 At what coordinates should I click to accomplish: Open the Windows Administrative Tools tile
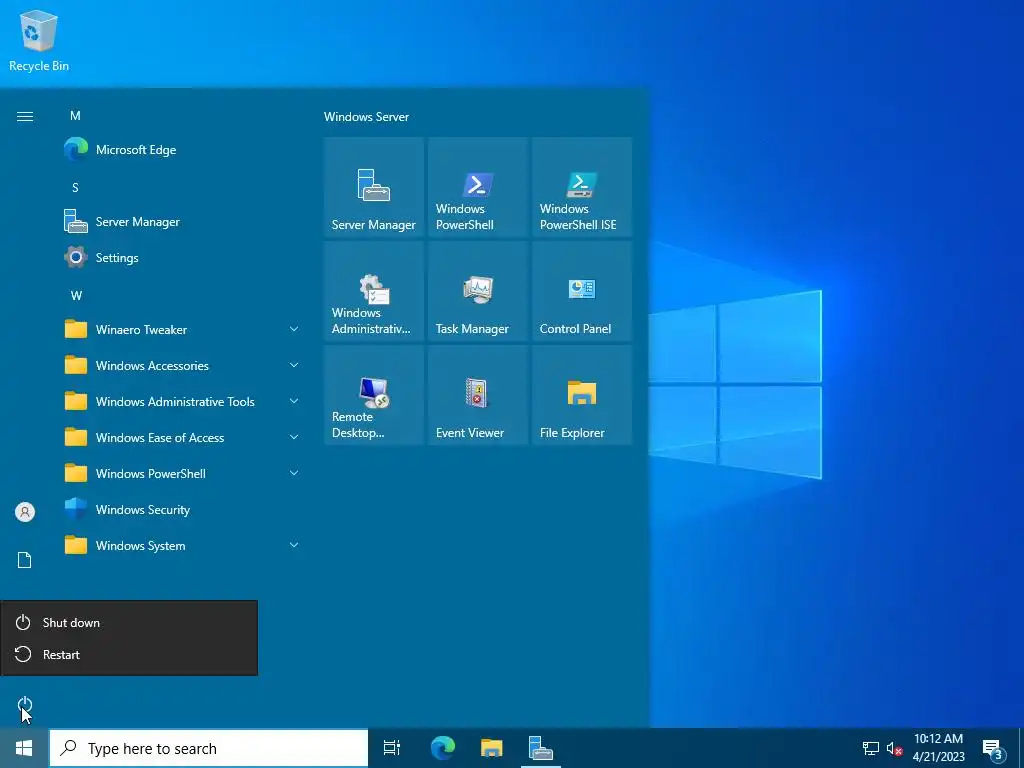pos(374,291)
